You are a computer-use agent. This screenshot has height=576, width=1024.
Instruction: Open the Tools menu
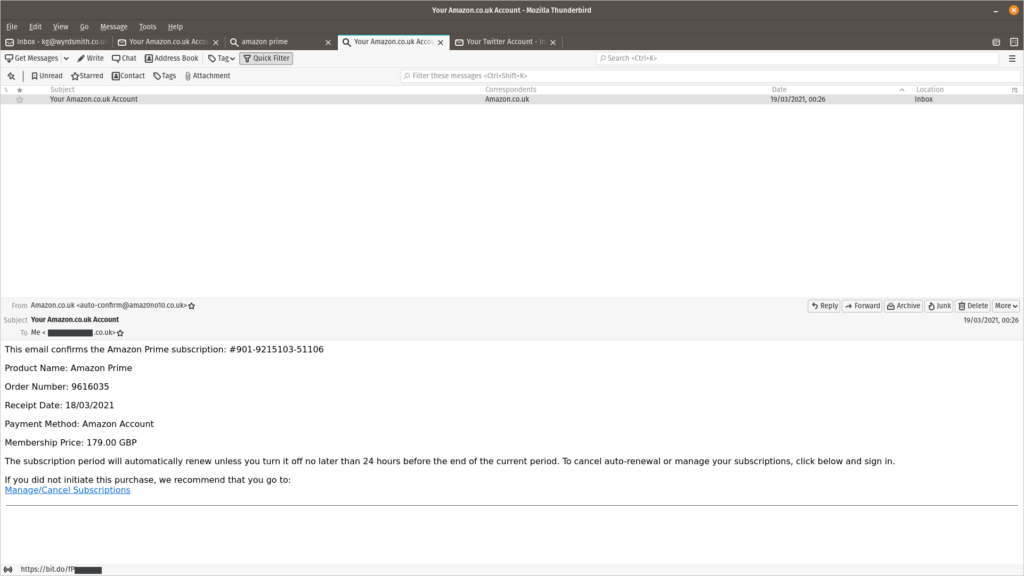point(148,27)
